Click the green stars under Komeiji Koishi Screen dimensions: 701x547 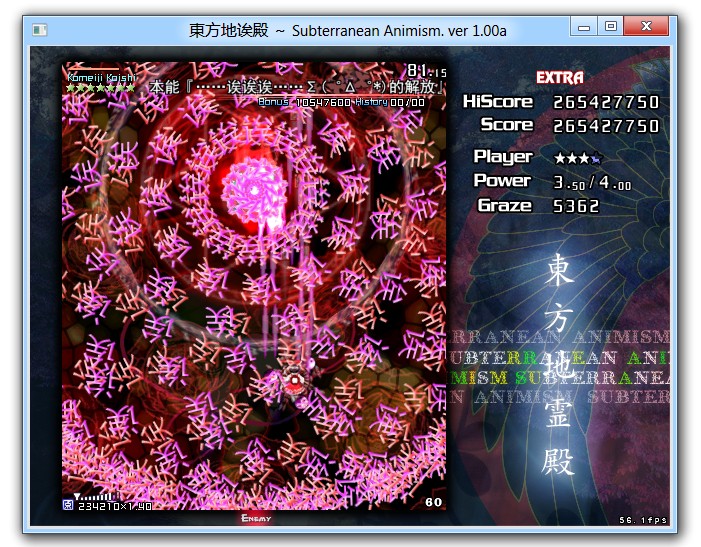tap(100, 88)
